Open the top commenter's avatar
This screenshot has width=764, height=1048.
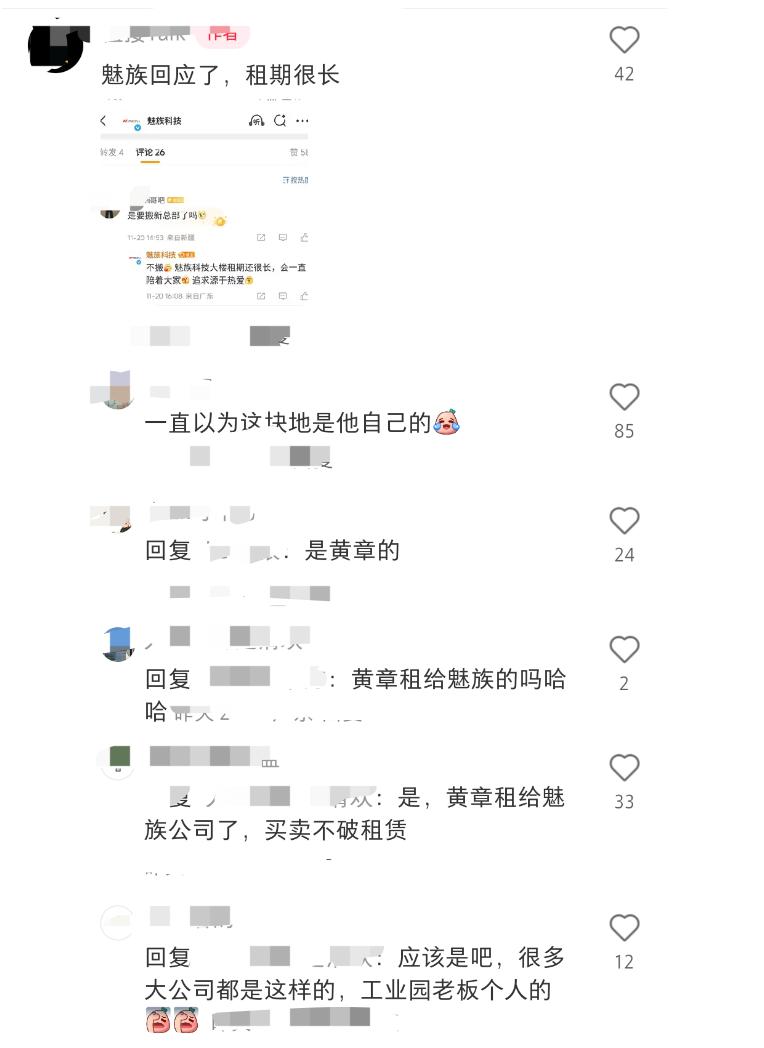pos(59,48)
